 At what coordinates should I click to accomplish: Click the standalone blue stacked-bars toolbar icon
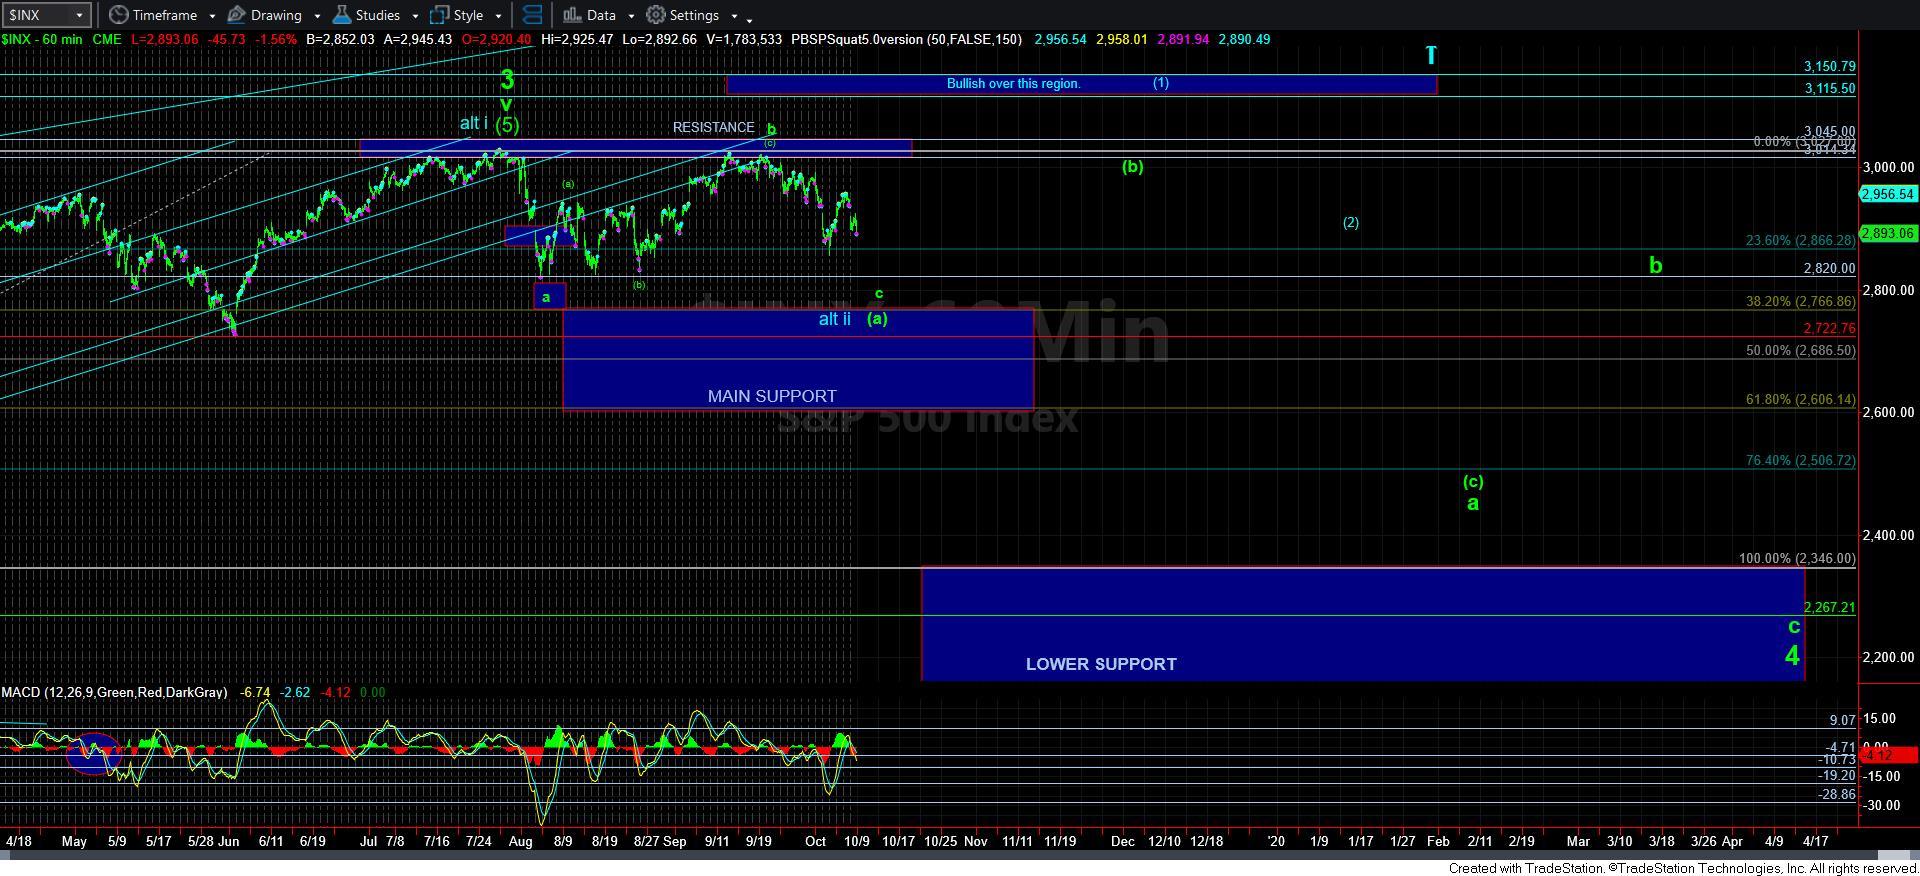(532, 15)
